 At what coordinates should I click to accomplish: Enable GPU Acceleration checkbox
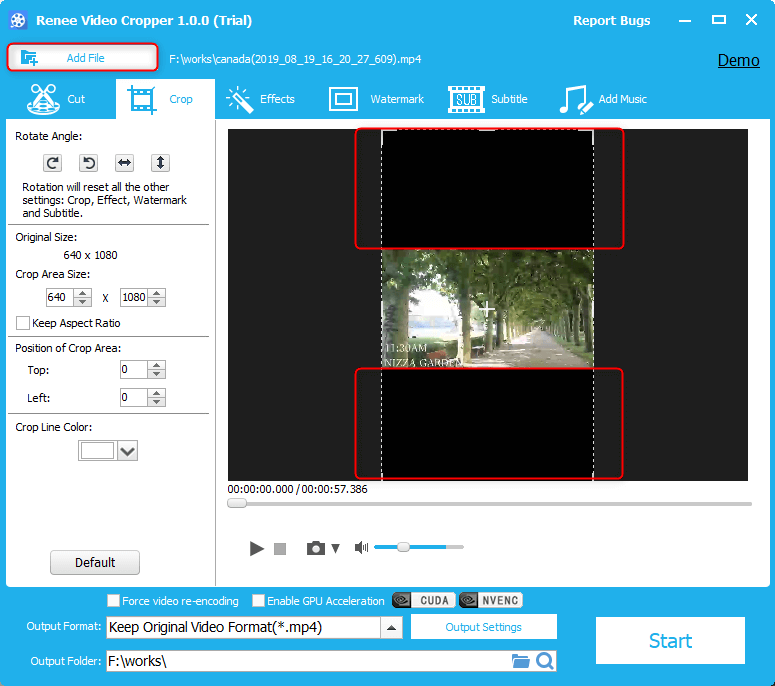259,601
